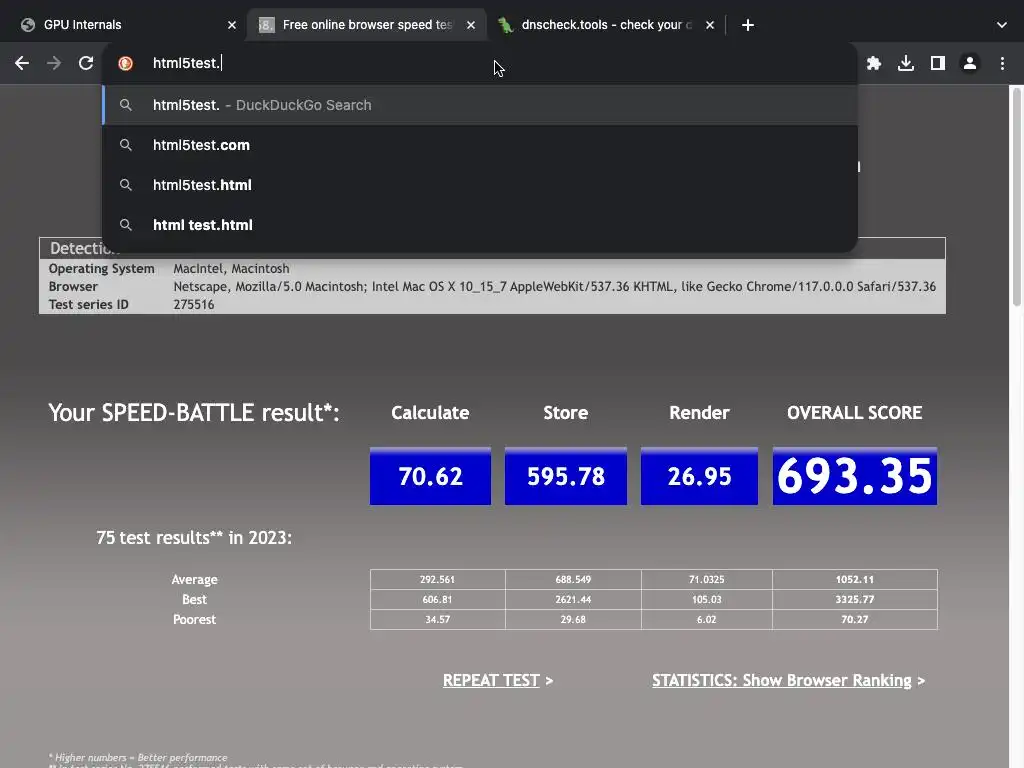The height and width of the screenshot is (768, 1024).
Task: Click the Store score 595.78 box
Action: [566, 476]
